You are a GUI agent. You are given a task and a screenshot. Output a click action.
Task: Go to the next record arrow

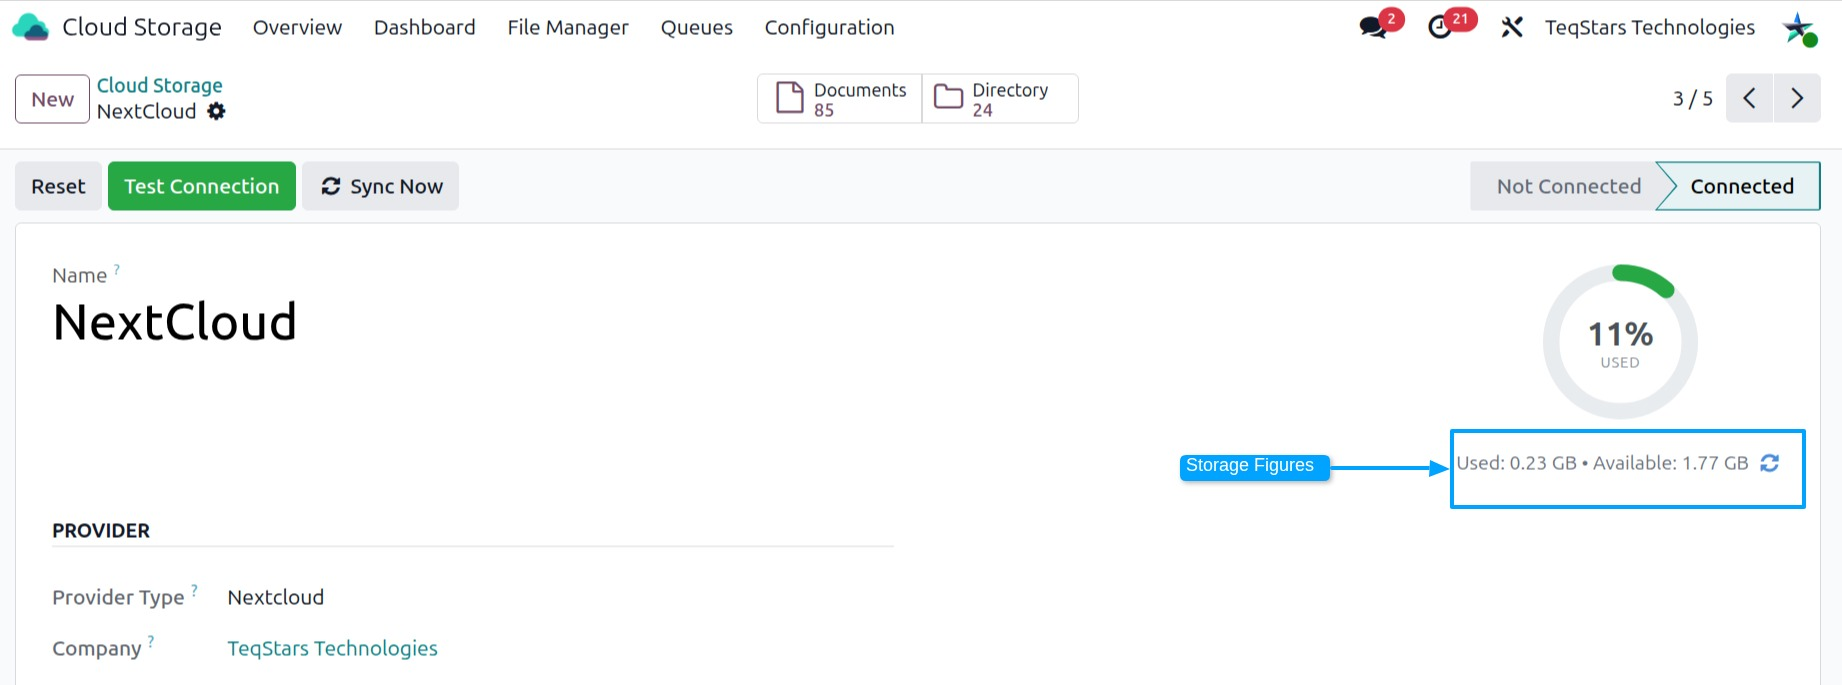pos(1797,98)
